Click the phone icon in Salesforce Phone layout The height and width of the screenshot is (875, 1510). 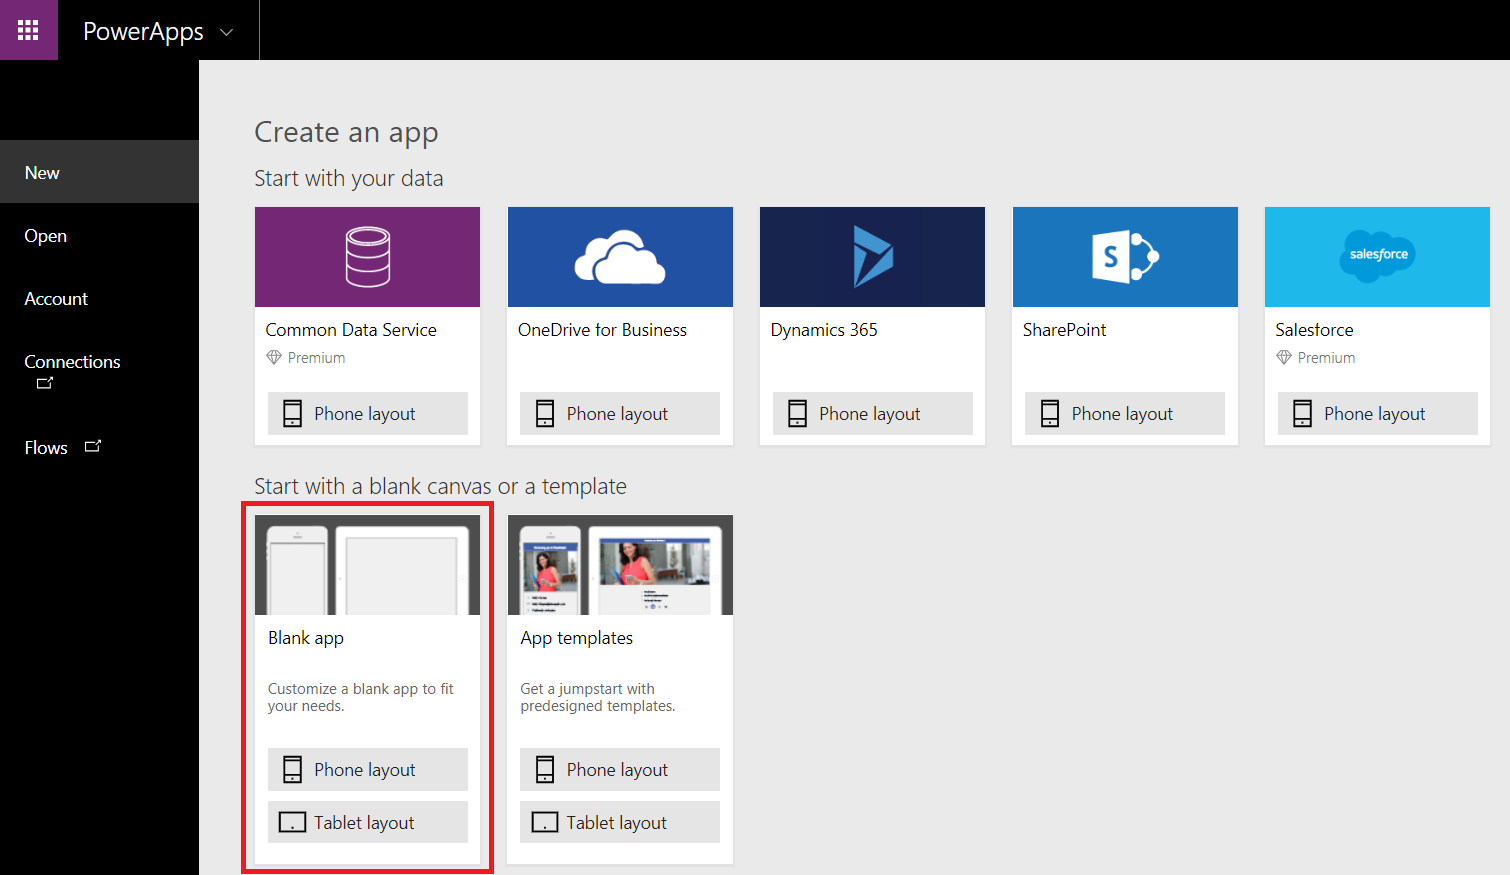(x=1302, y=413)
